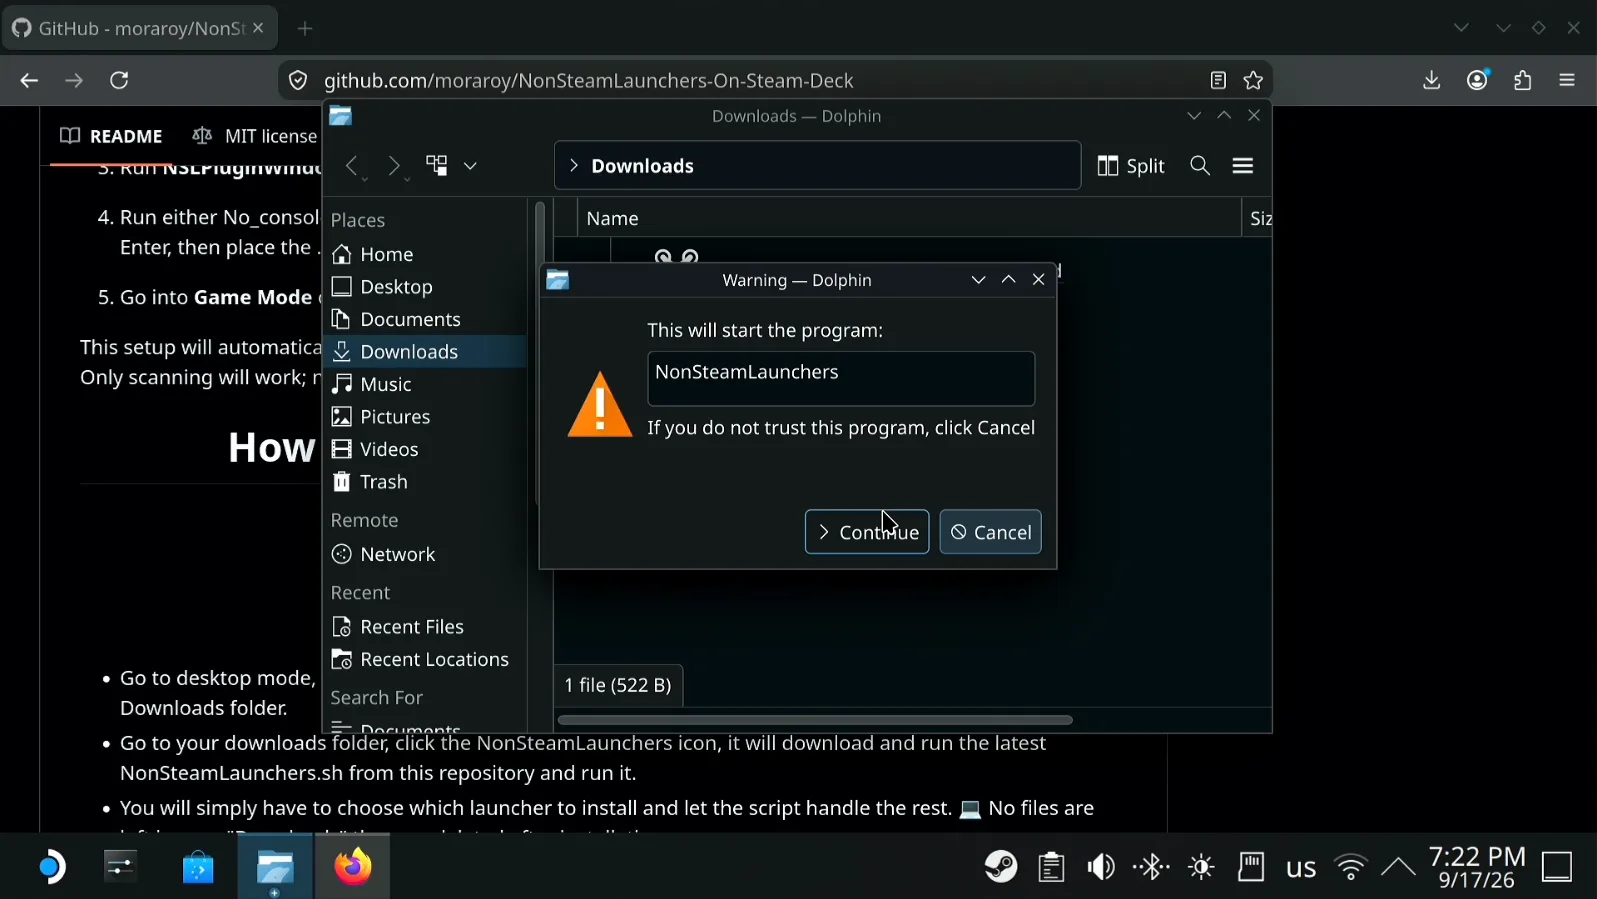
Task: Click the NonSteamLaunchers program name field
Action: (841, 379)
